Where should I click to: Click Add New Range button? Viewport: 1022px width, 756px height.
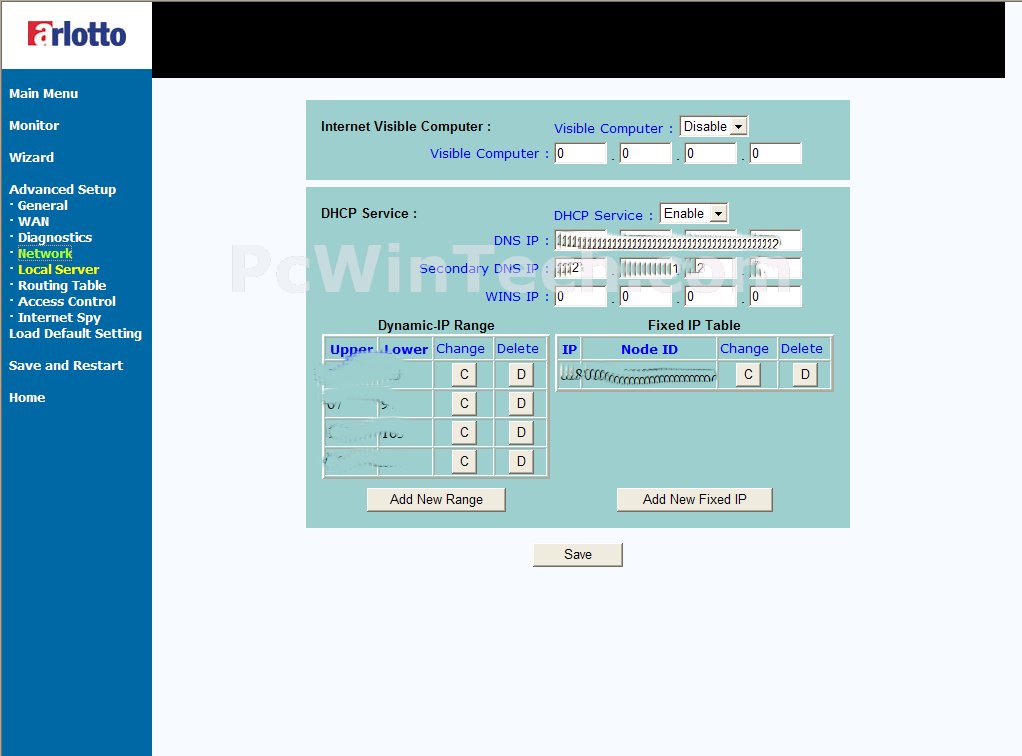coord(436,500)
